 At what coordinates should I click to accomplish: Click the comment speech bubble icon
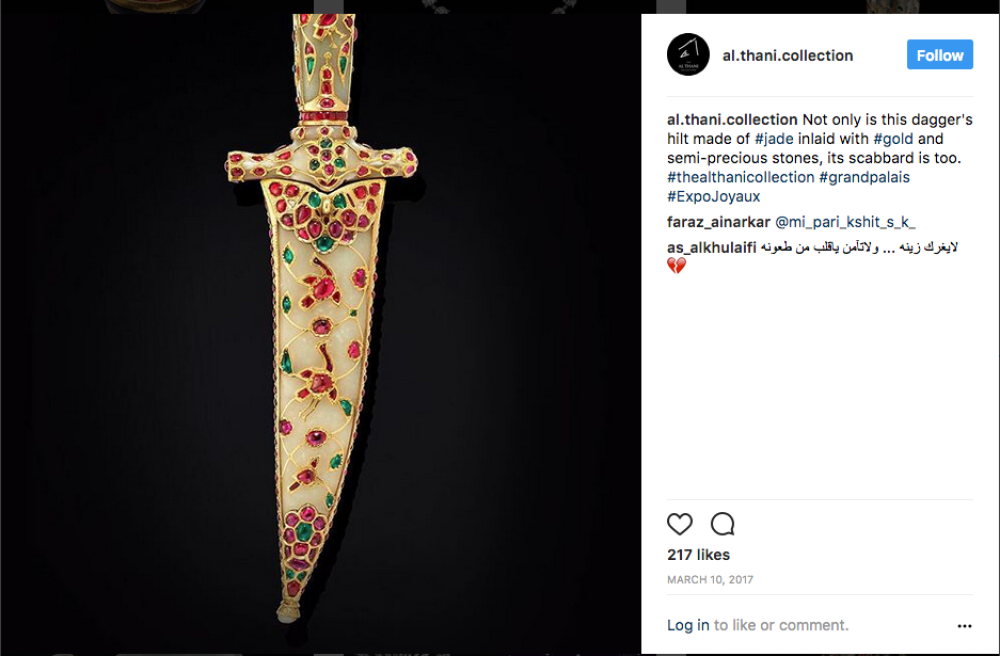722,524
